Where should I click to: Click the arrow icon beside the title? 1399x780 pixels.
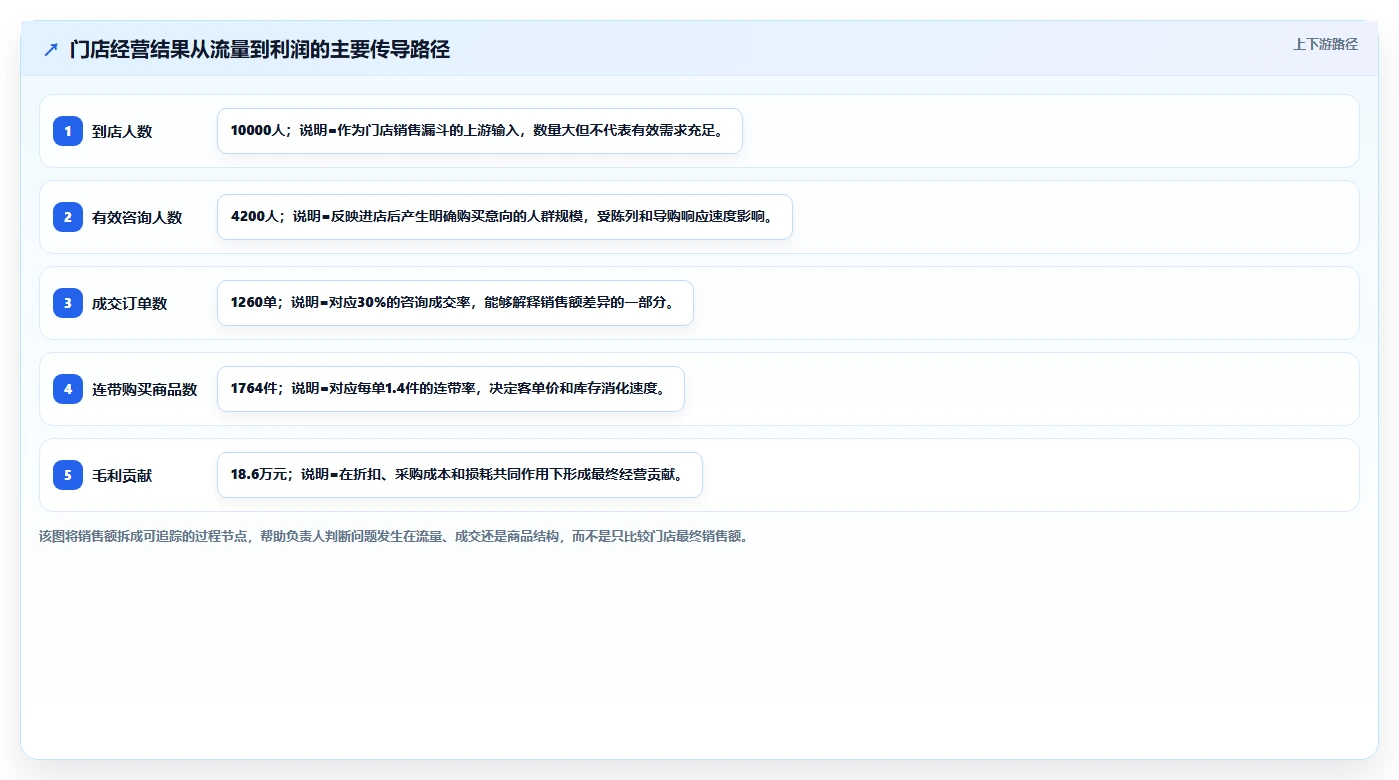click(x=51, y=50)
